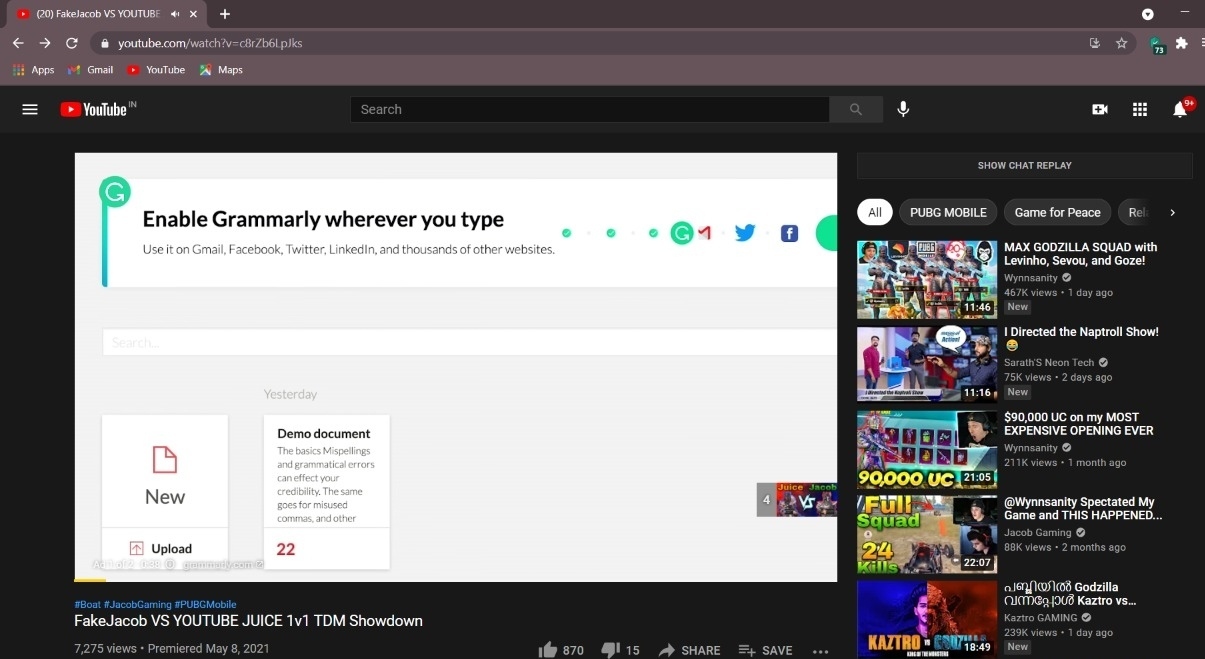This screenshot has width=1205, height=659.
Task: Mute the tab via speaker icon
Action: coord(176,14)
